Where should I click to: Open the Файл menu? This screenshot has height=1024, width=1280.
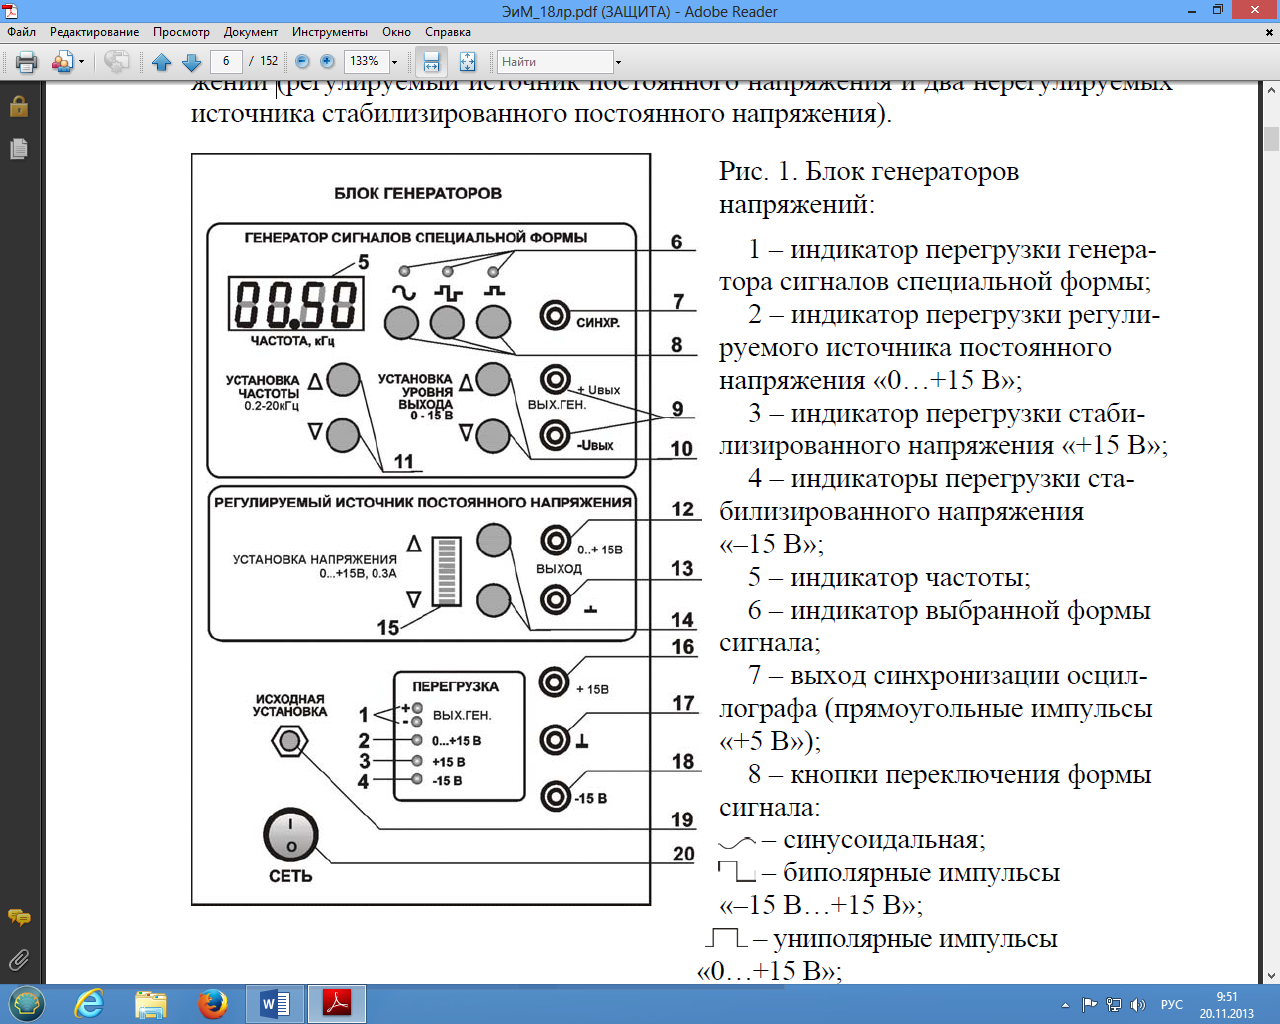pyautogui.click(x=21, y=32)
